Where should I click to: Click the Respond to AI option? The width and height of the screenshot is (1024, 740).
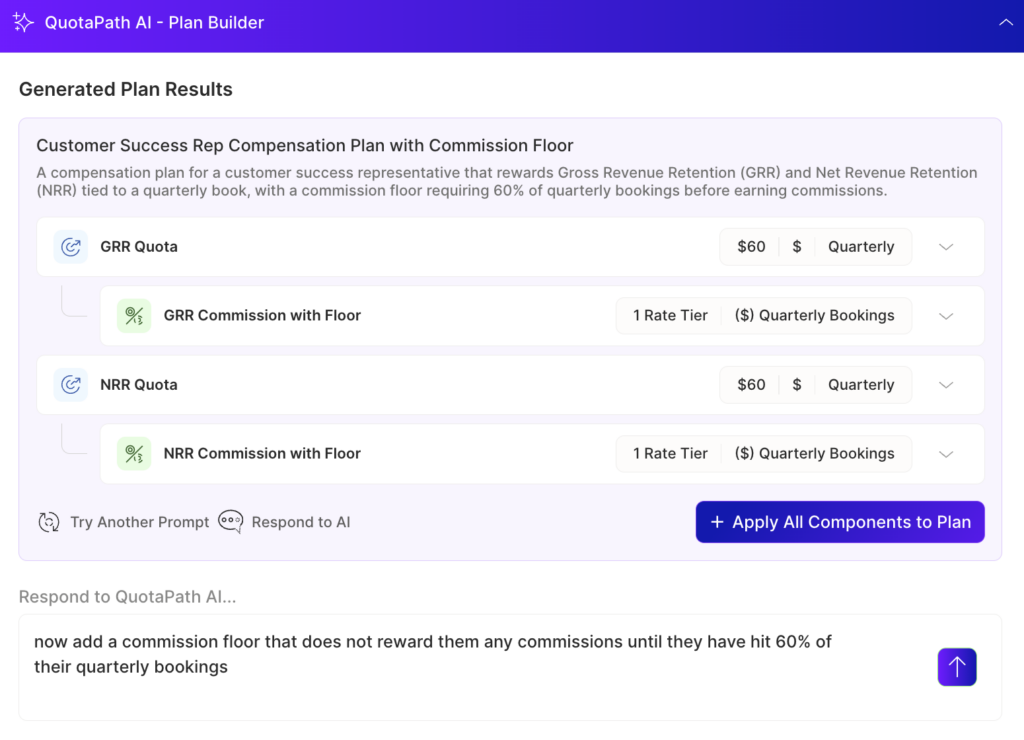pos(300,521)
